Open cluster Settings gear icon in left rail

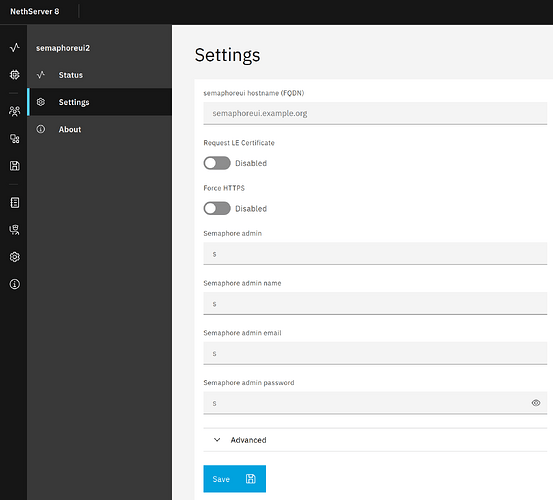(x=14, y=257)
